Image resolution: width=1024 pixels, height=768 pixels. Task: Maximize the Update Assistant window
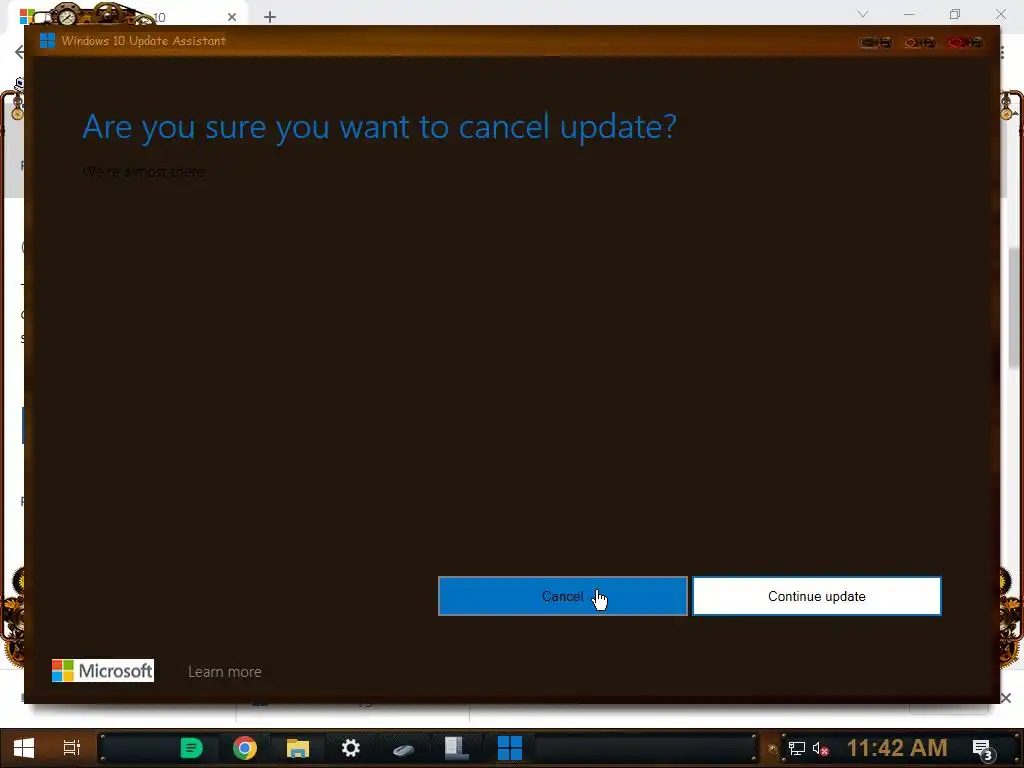pyautogui.click(x=920, y=42)
